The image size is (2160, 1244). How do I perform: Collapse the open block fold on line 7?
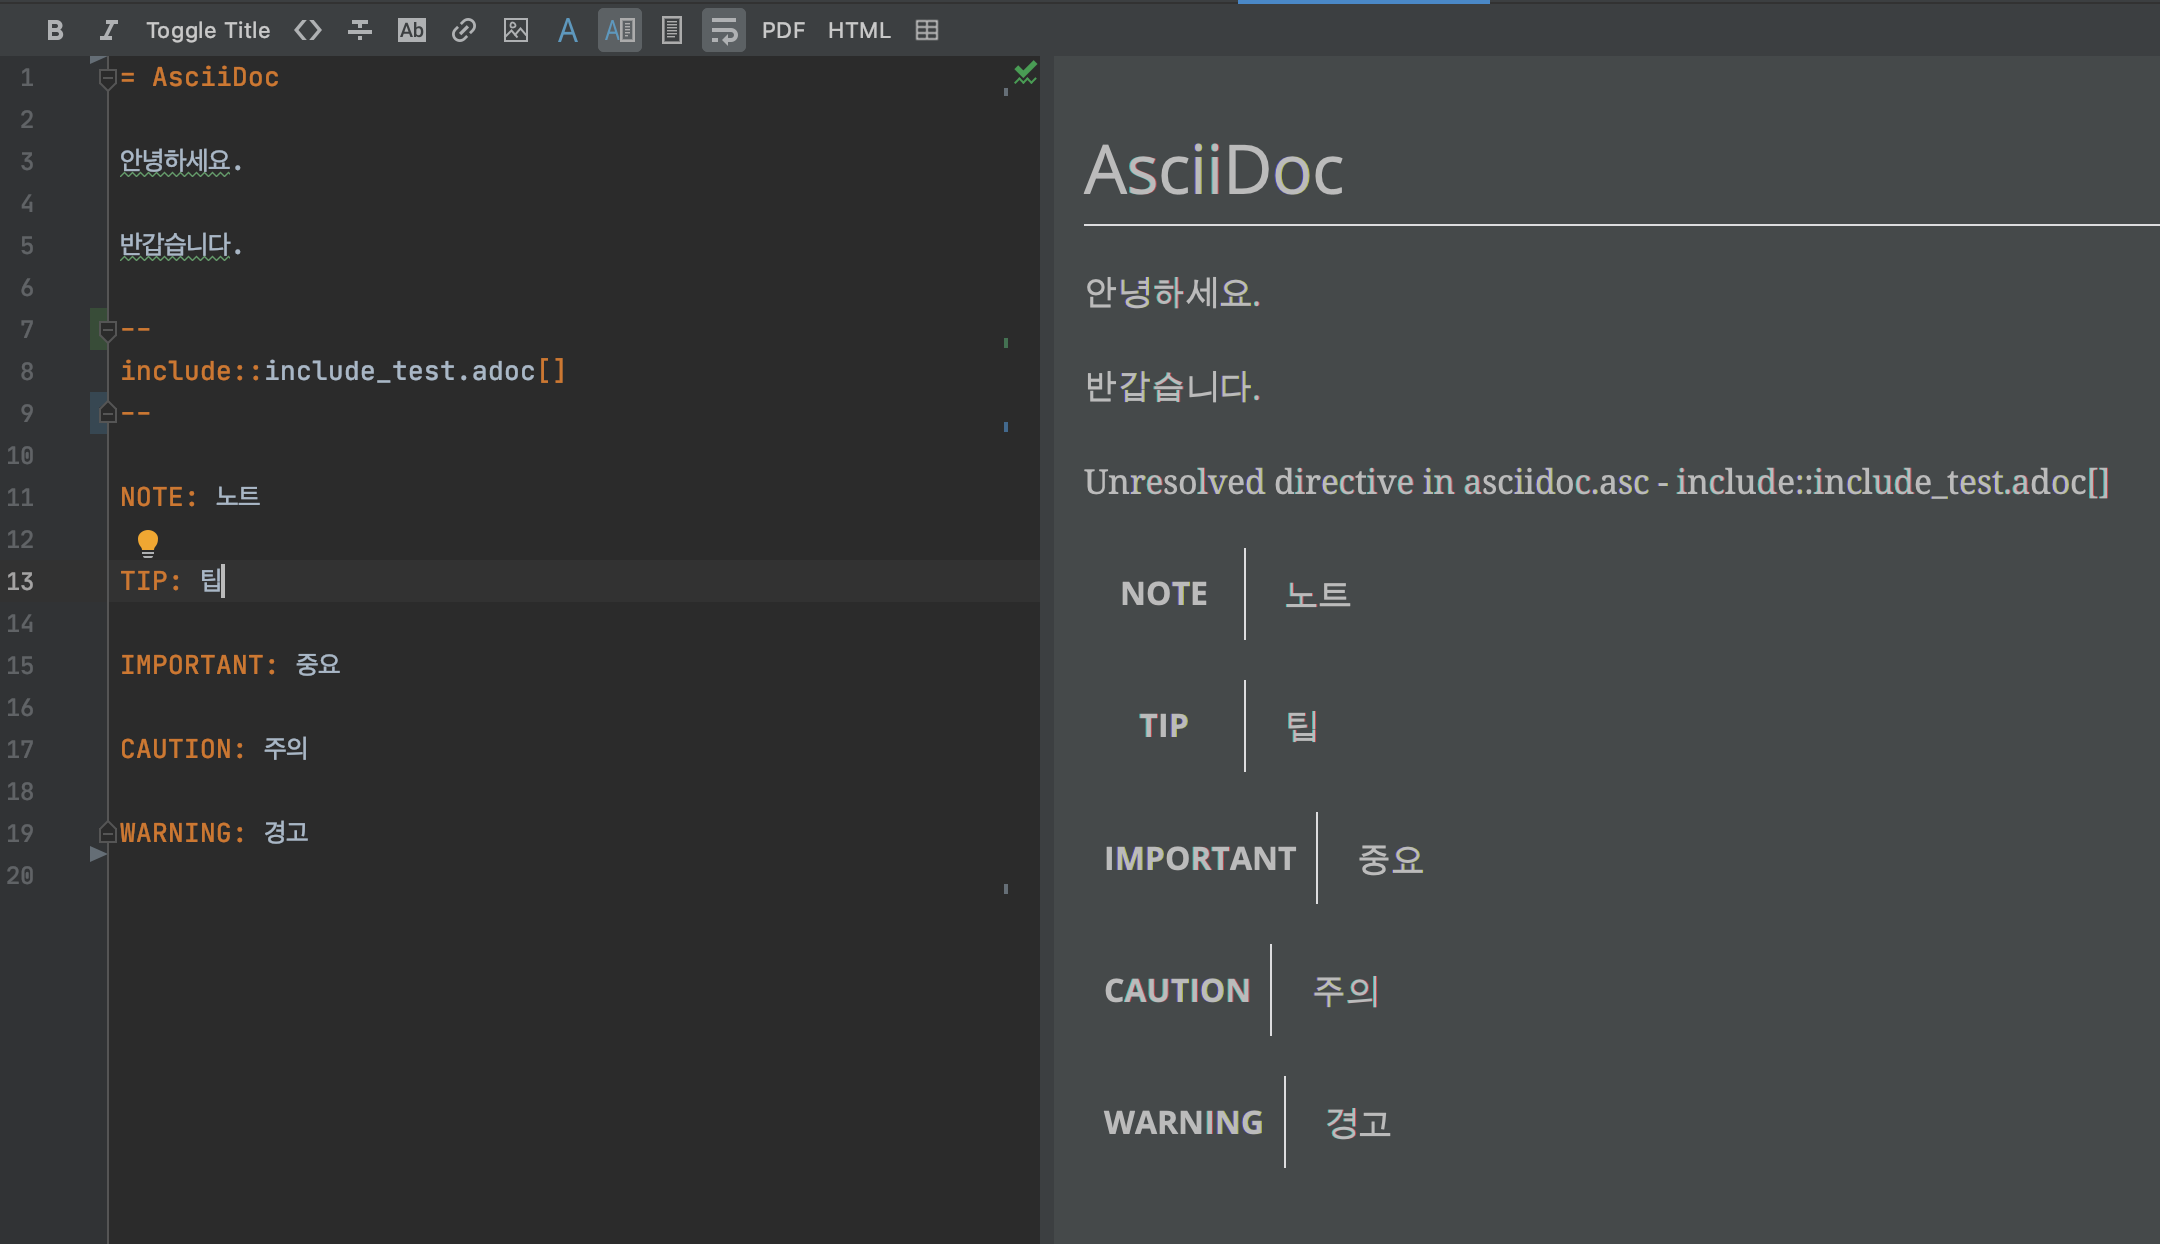click(108, 330)
